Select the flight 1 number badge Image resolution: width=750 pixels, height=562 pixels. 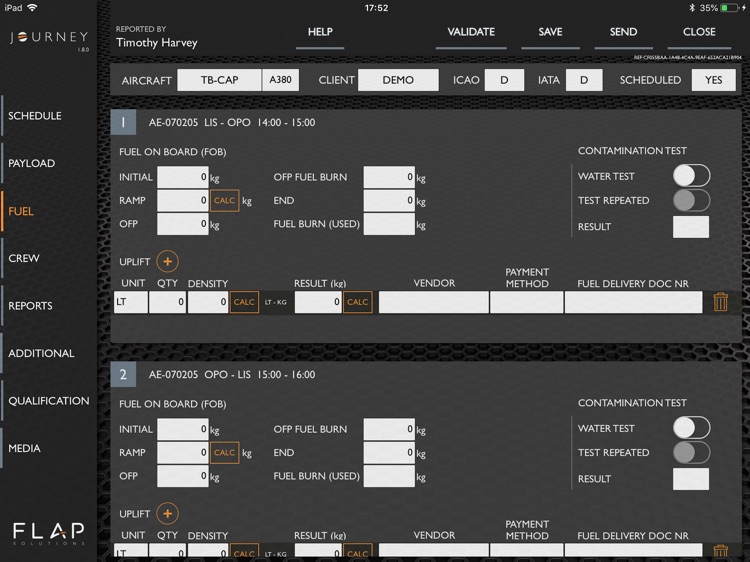(x=123, y=122)
